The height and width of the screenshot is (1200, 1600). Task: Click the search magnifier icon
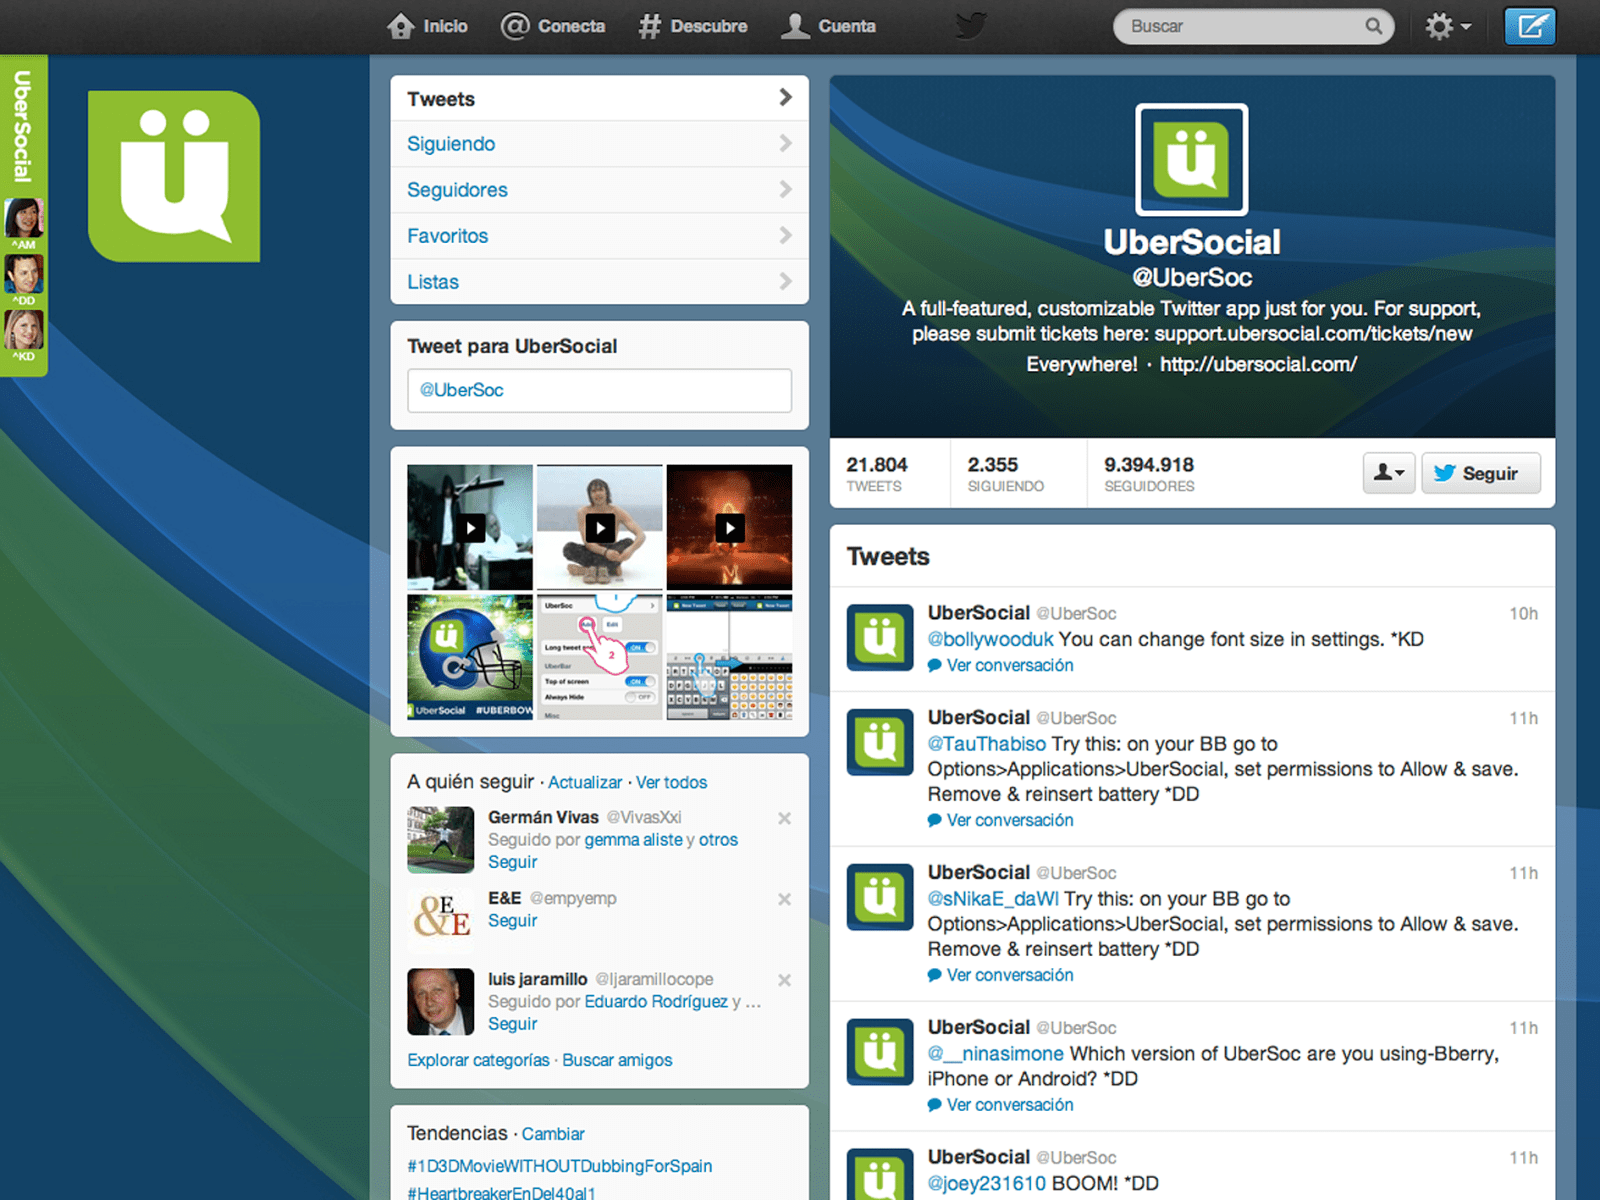pos(1374,26)
